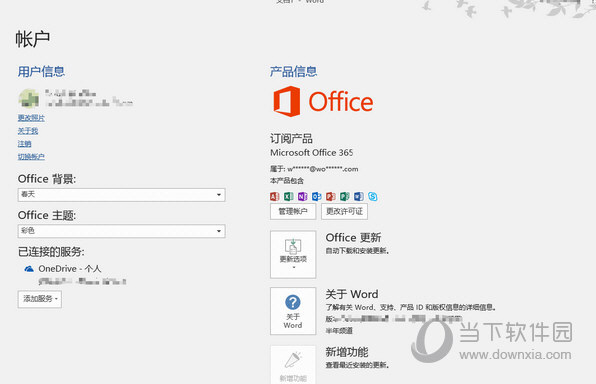Viewport: 596px width, 384px height.
Task: Click the 更改许可证 button
Action: point(344,211)
